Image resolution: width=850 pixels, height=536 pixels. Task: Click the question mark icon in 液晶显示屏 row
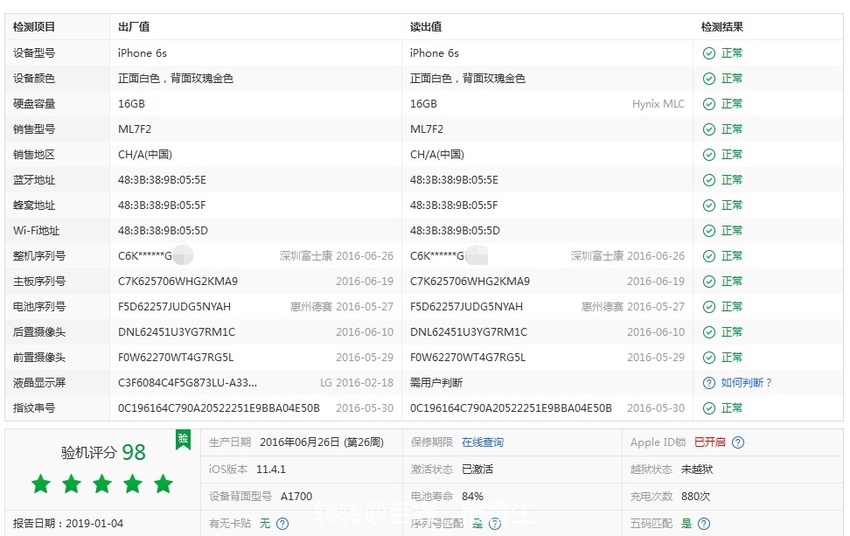click(x=709, y=383)
